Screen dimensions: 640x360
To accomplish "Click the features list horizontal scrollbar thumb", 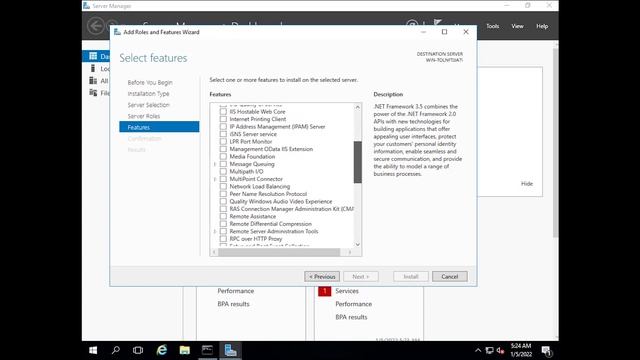I will (x=279, y=252).
